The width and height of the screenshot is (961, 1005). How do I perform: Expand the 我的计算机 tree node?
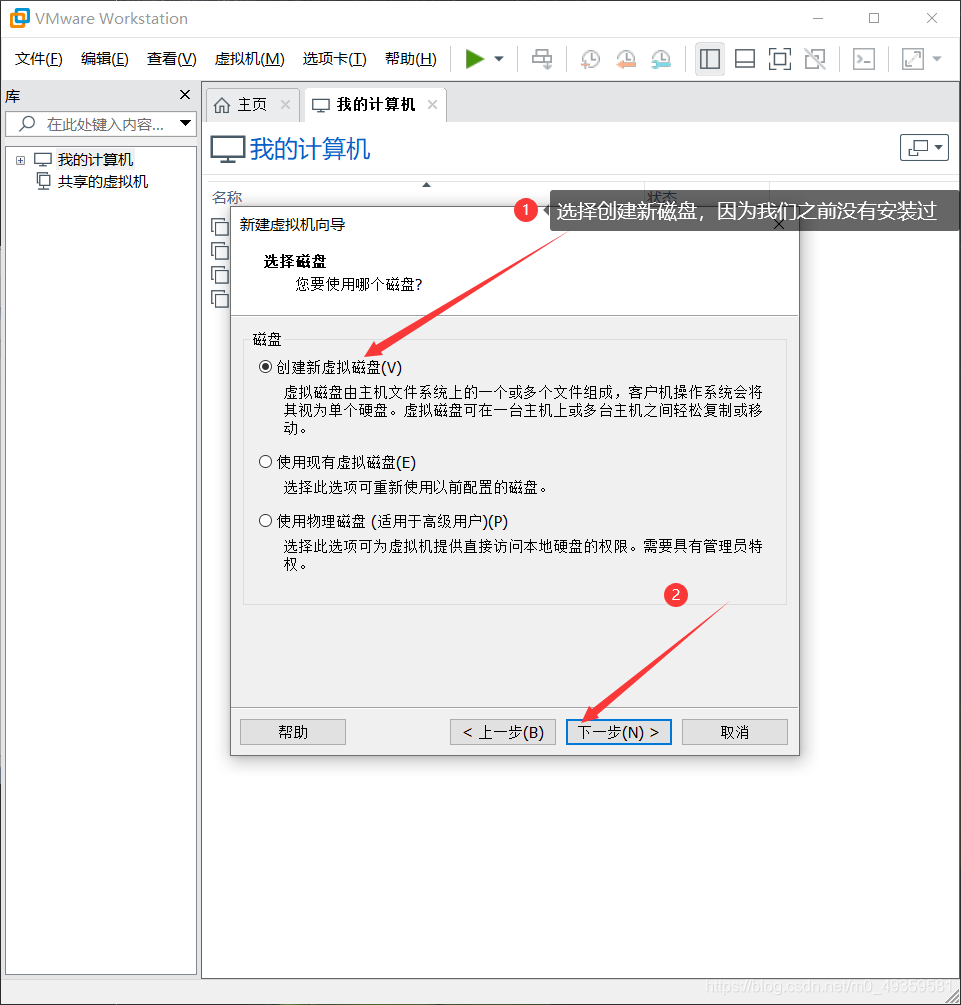point(21,160)
